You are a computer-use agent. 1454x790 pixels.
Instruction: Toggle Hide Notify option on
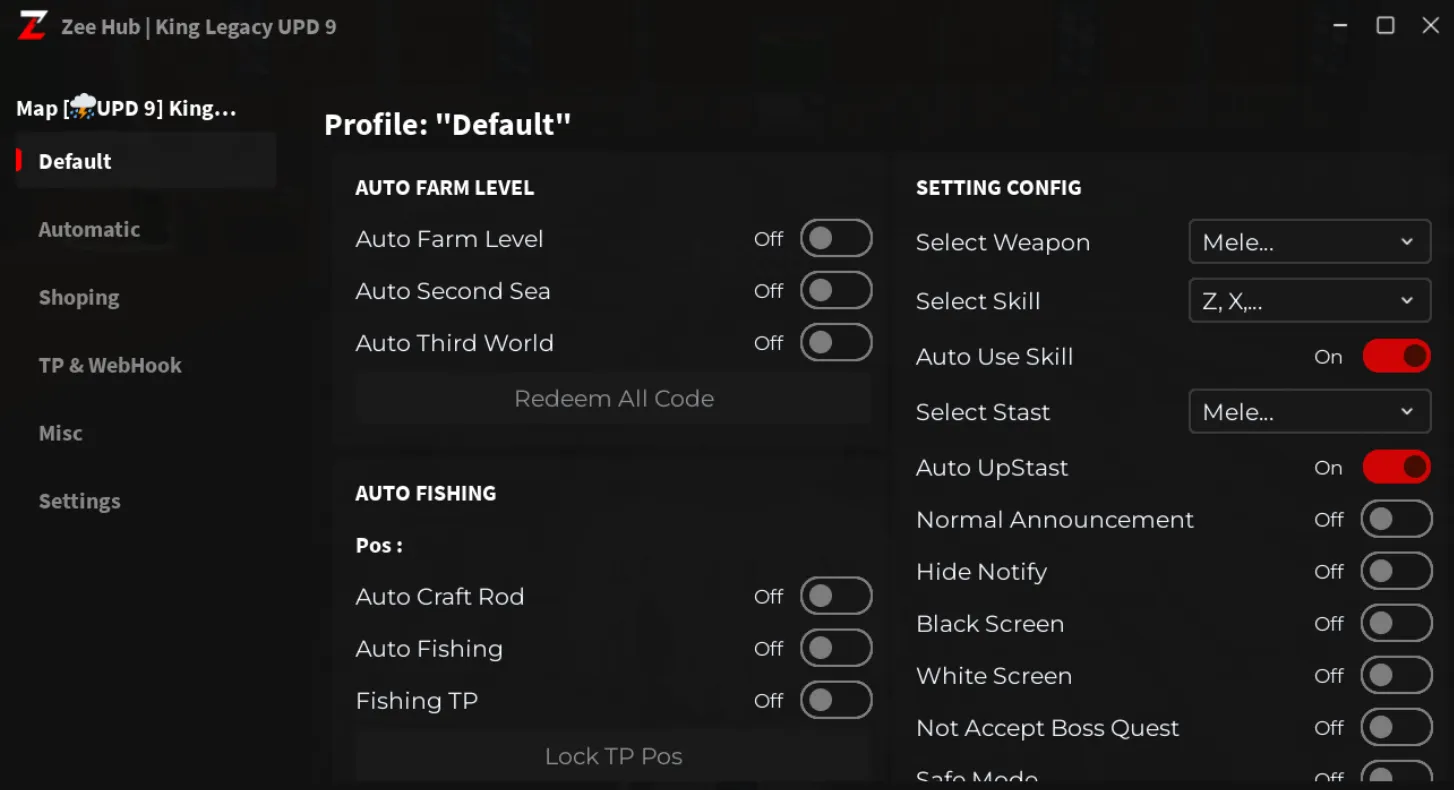click(1396, 571)
